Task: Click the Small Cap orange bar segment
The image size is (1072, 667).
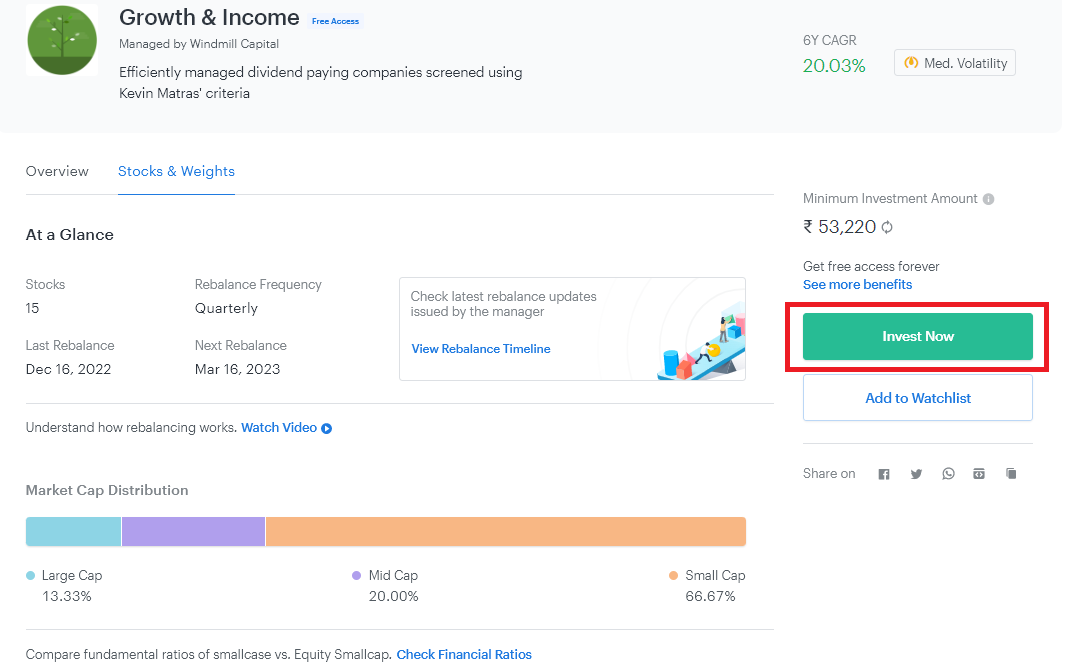Action: tap(505, 531)
